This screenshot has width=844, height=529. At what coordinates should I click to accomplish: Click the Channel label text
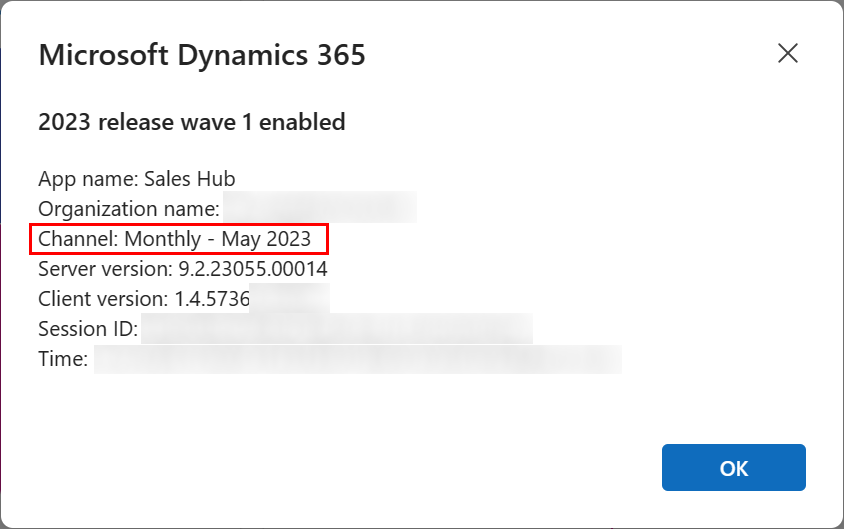tap(79, 238)
